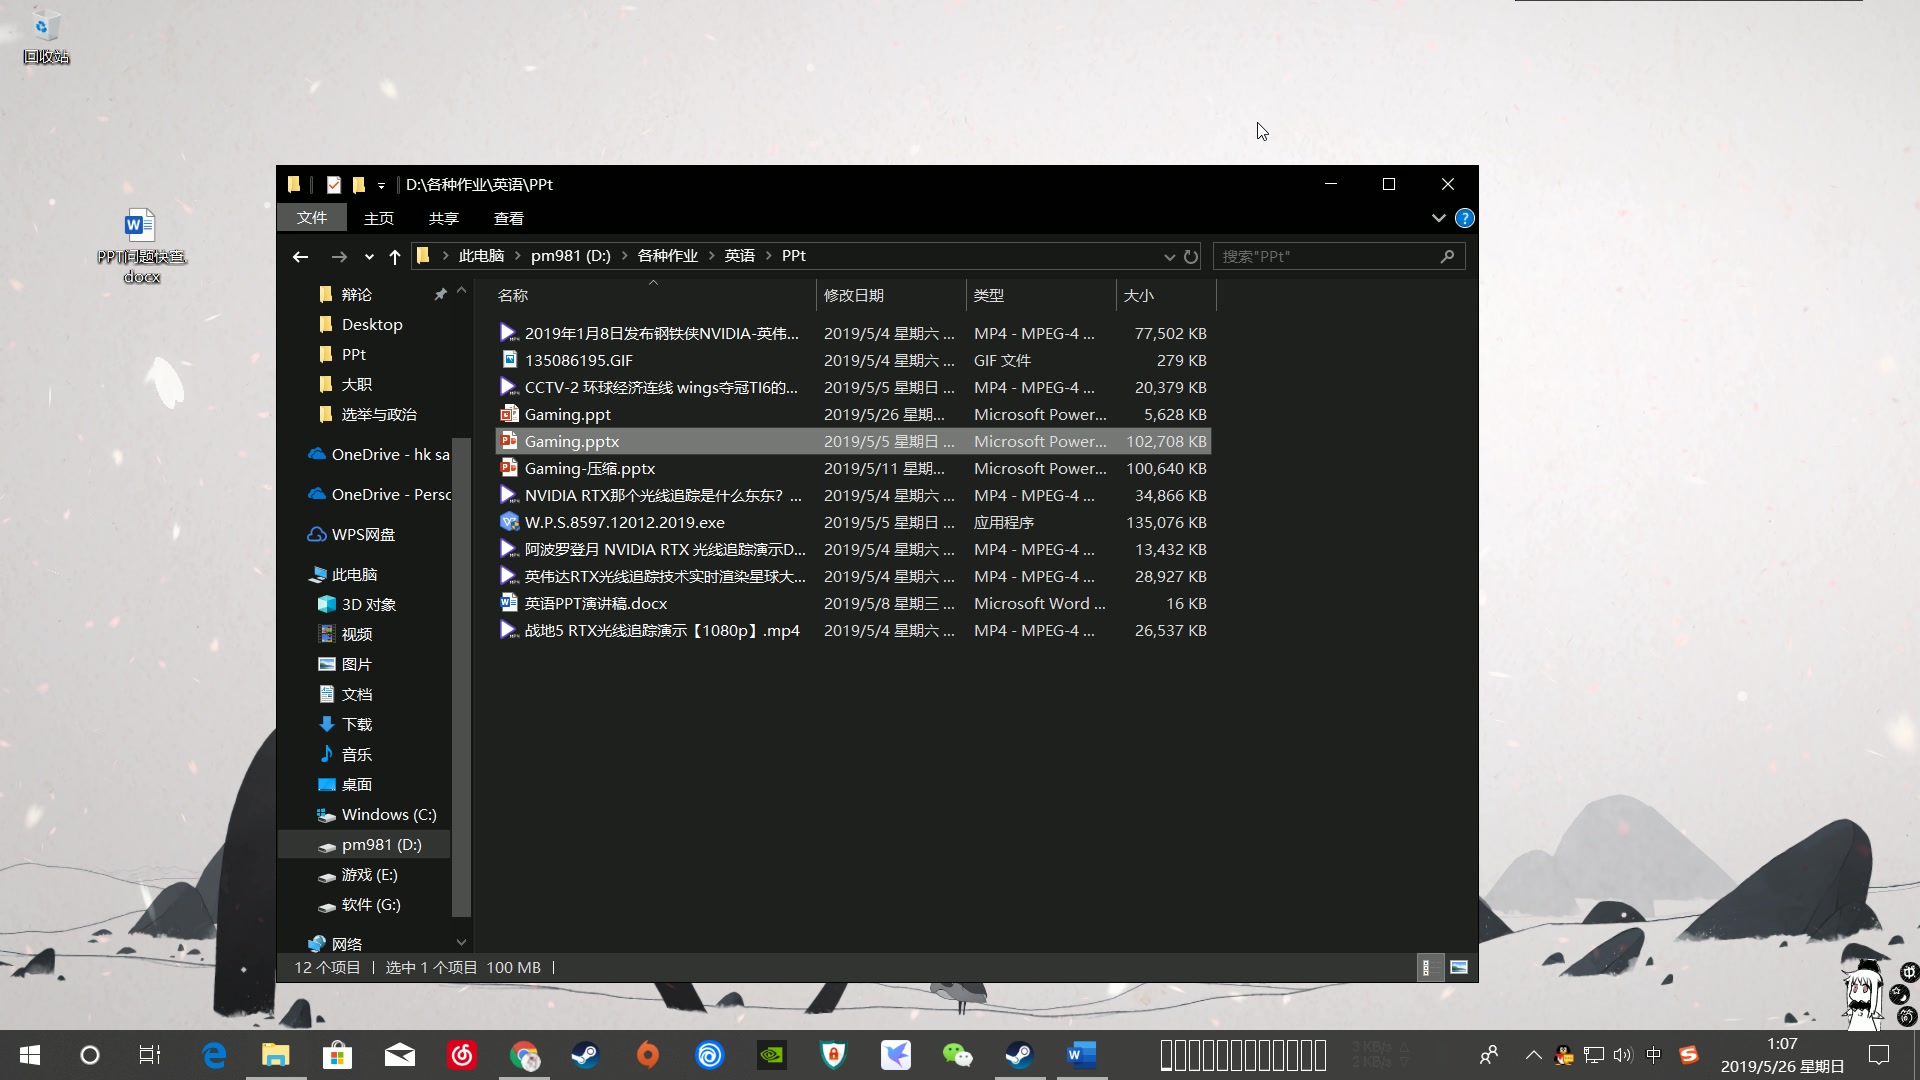Open the Explorer help icon
This screenshot has height=1080, width=1920.
[x=1464, y=218]
